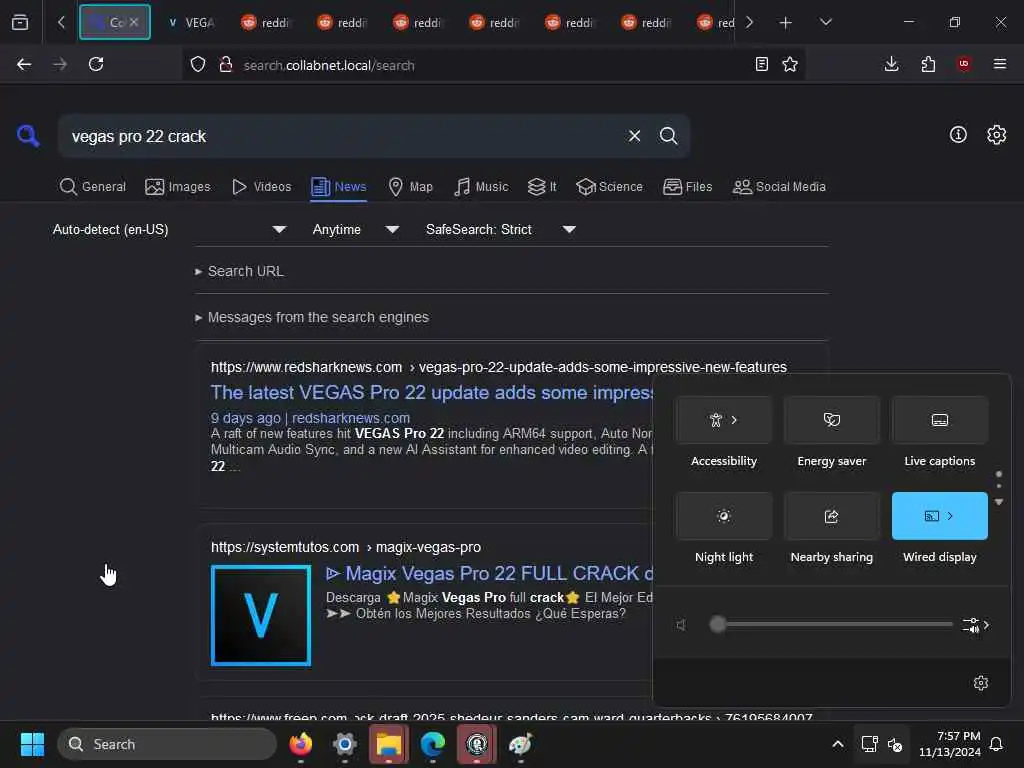Open the systemtutos.com magix-vegas-pro URL link
This screenshot has height=768, width=1024.
tap(345, 547)
